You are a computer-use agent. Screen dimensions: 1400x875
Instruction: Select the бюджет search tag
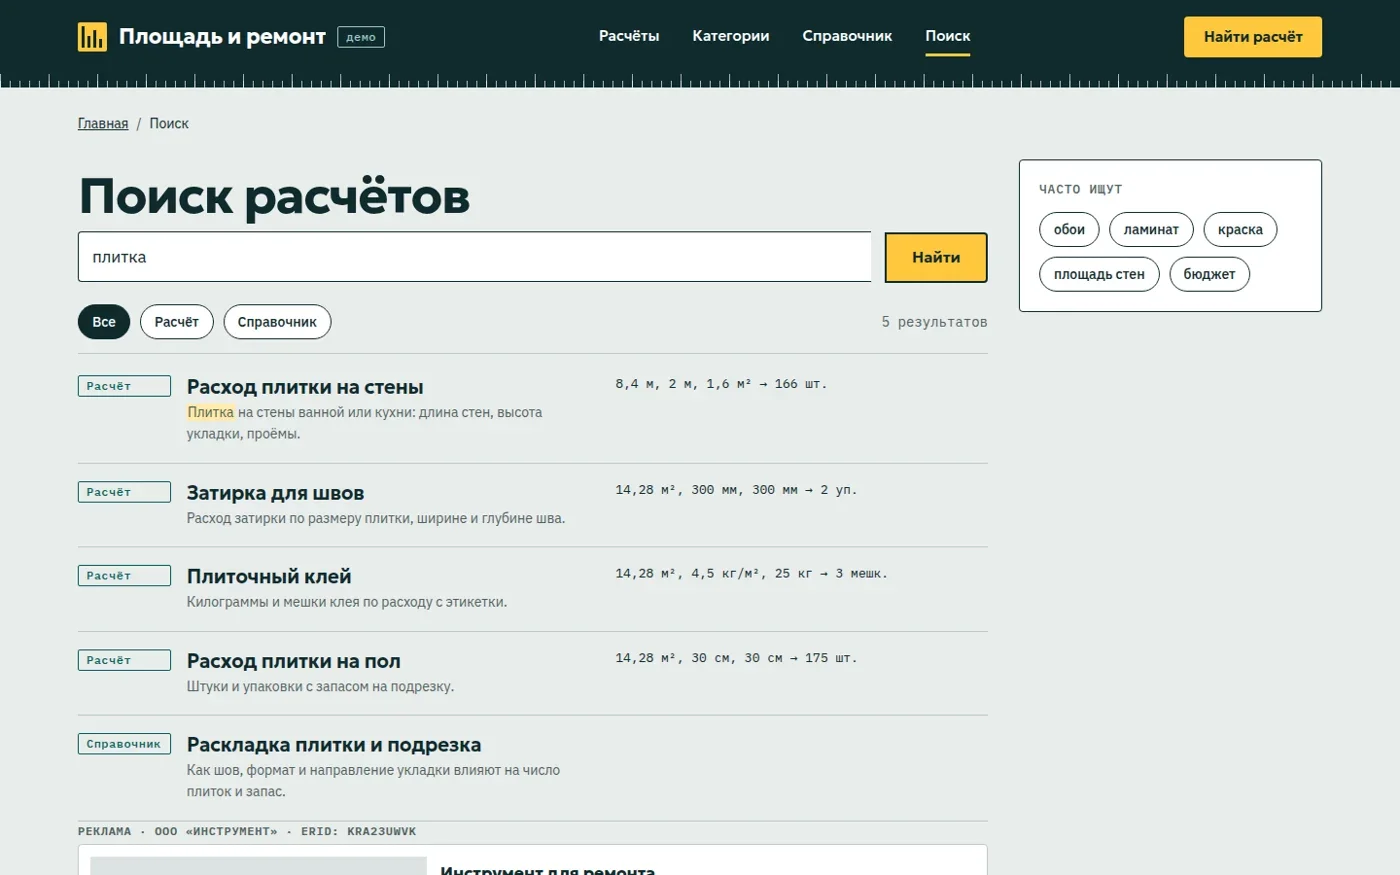coord(1209,274)
